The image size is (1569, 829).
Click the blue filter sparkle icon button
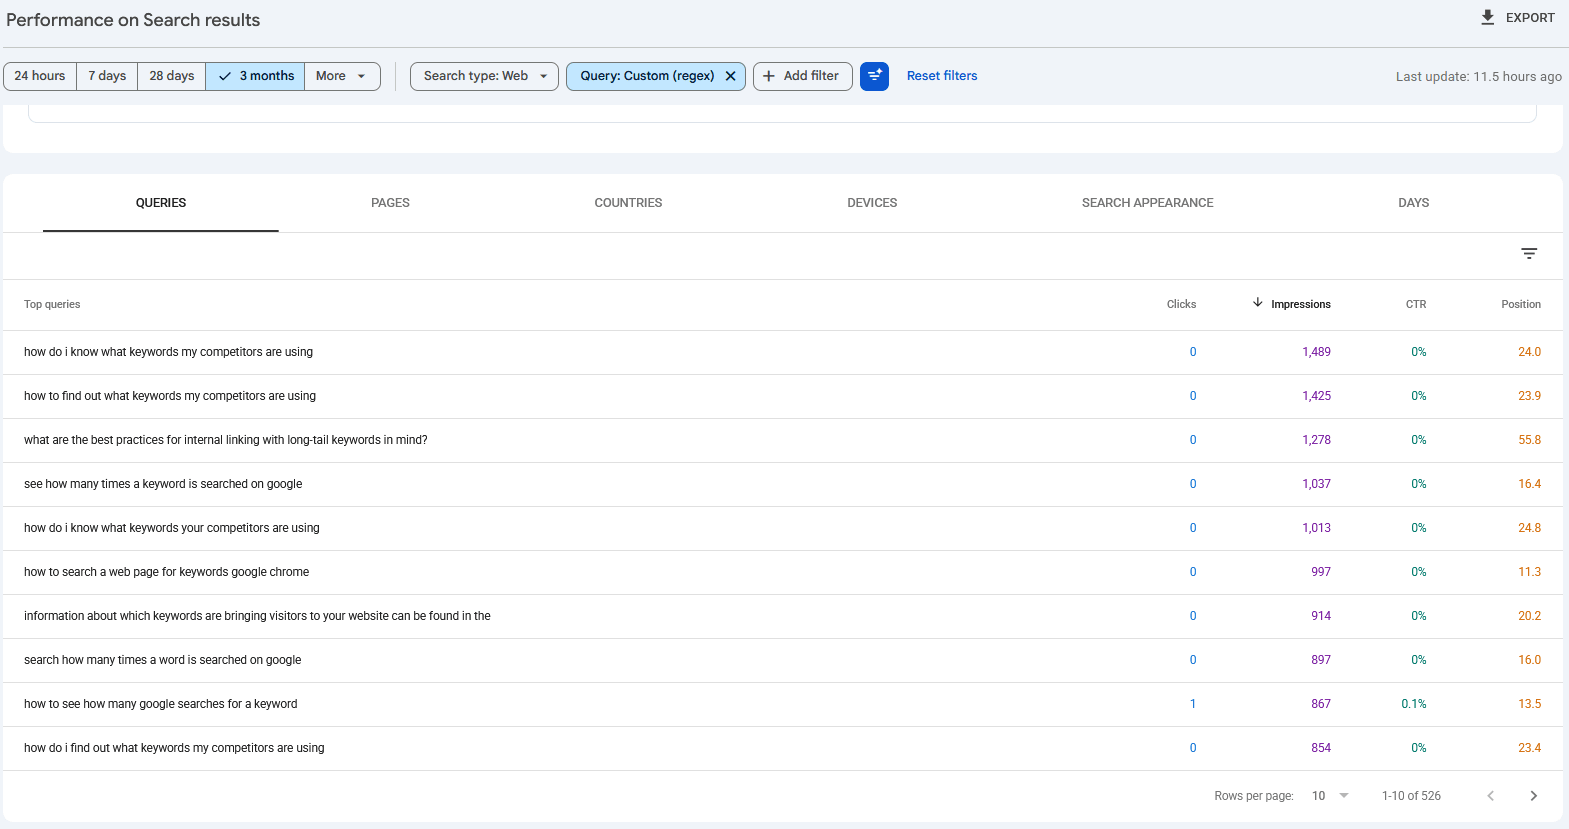pyautogui.click(x=874, y=76)
